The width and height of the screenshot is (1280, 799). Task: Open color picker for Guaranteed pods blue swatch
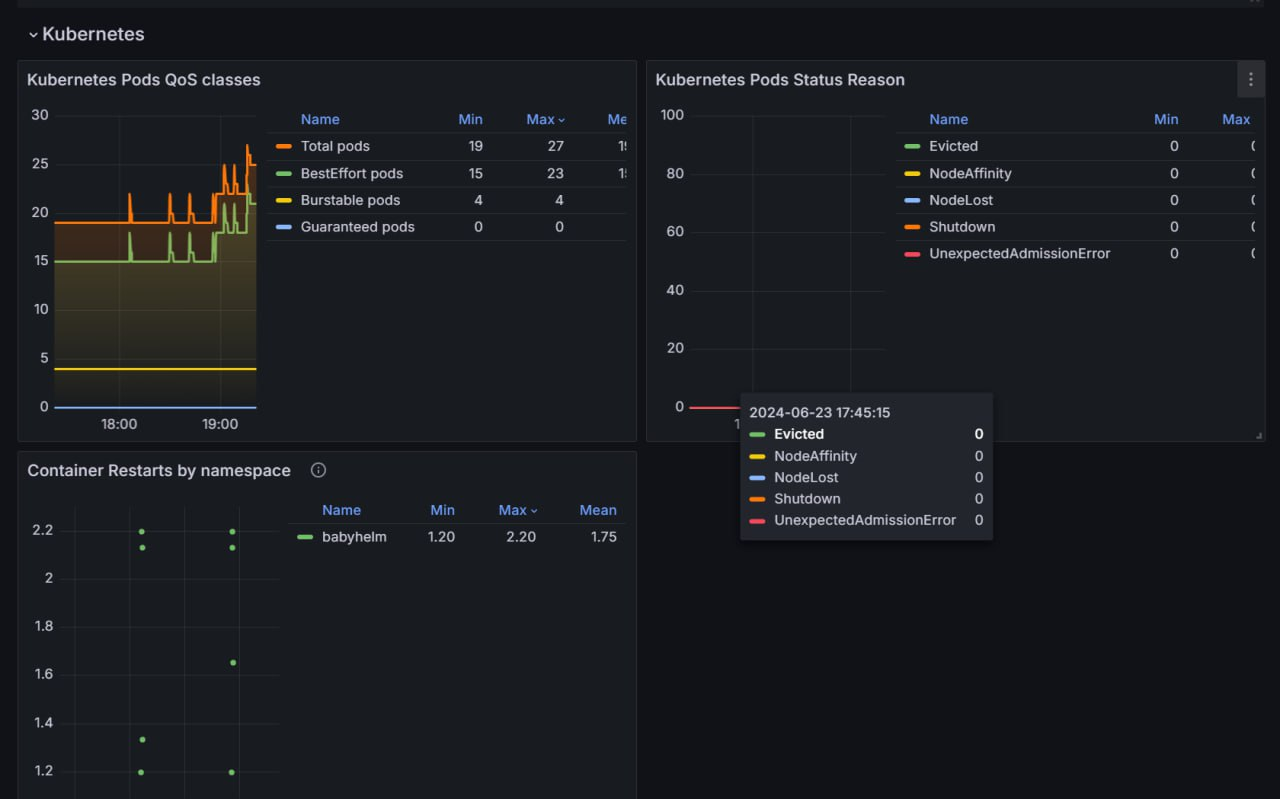click(284, 227)
